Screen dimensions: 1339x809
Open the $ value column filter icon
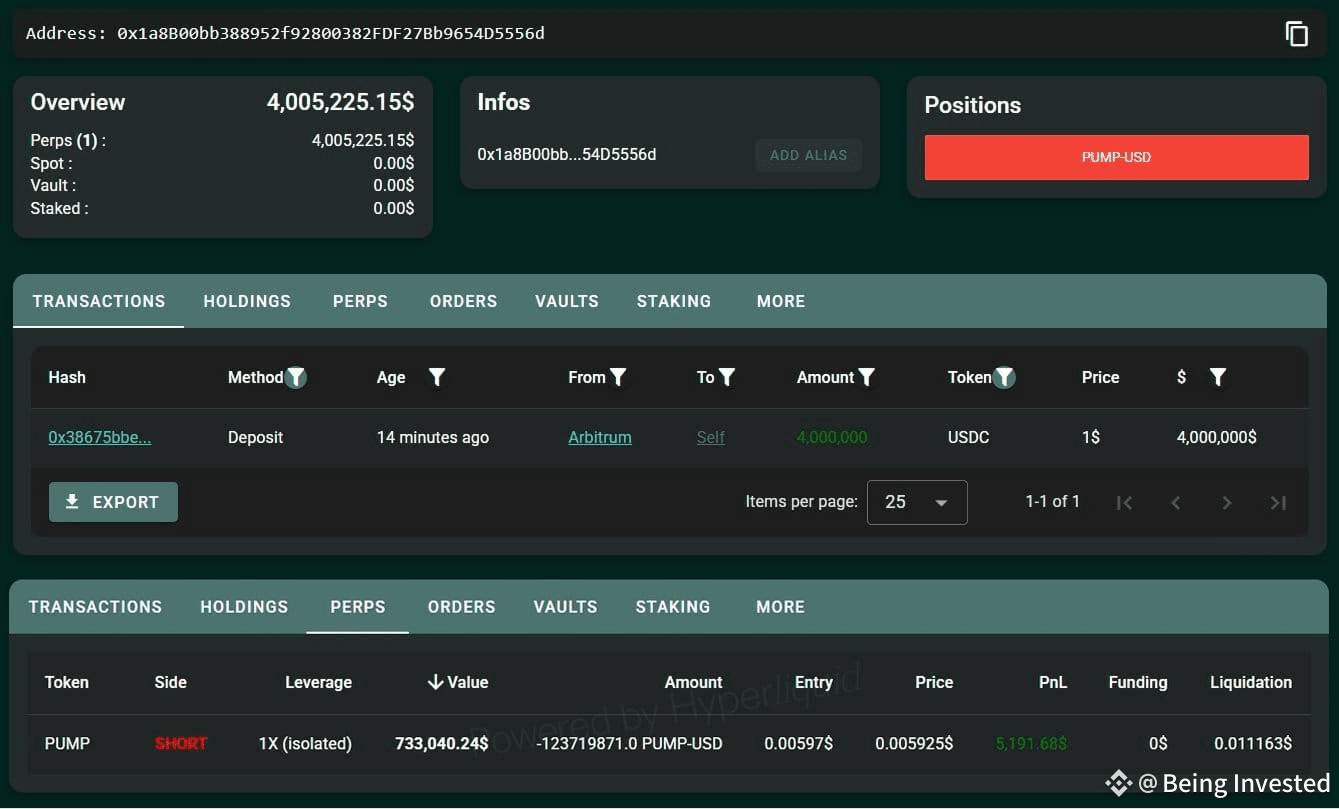1217,377
